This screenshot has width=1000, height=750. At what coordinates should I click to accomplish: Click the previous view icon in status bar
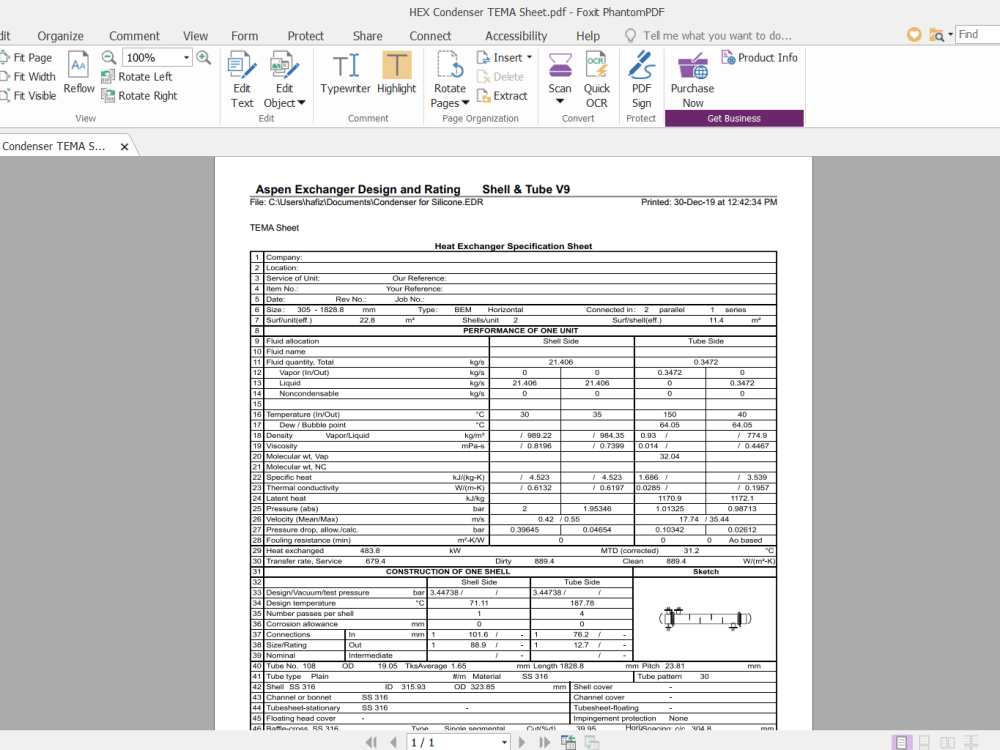pos(568,742)
